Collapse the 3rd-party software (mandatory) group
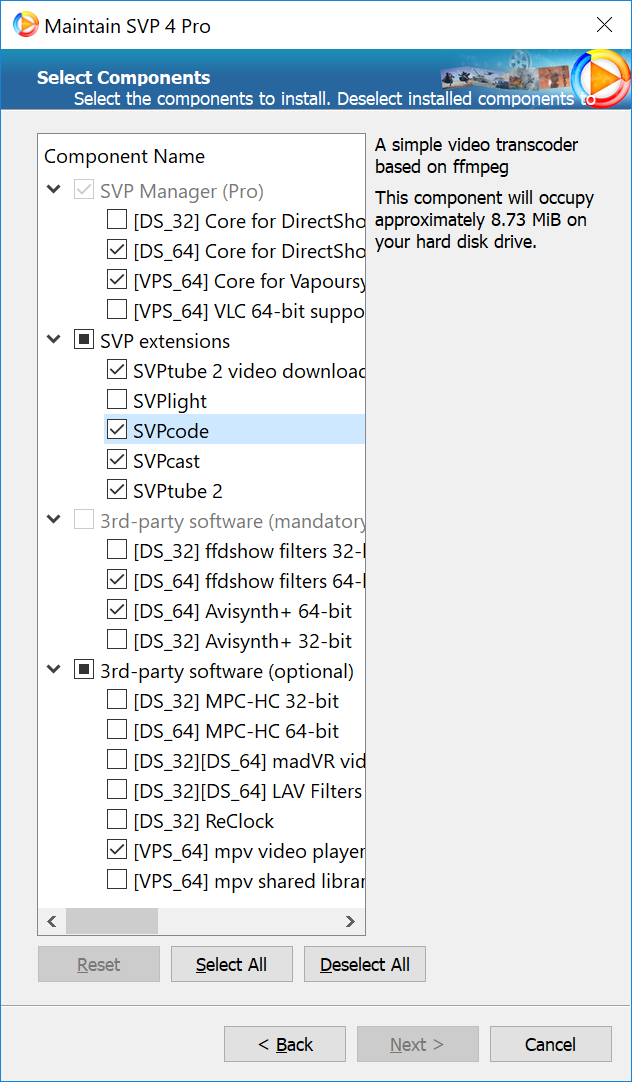The width and height of the screenshot is (632, 1082). tap(53, 521)
